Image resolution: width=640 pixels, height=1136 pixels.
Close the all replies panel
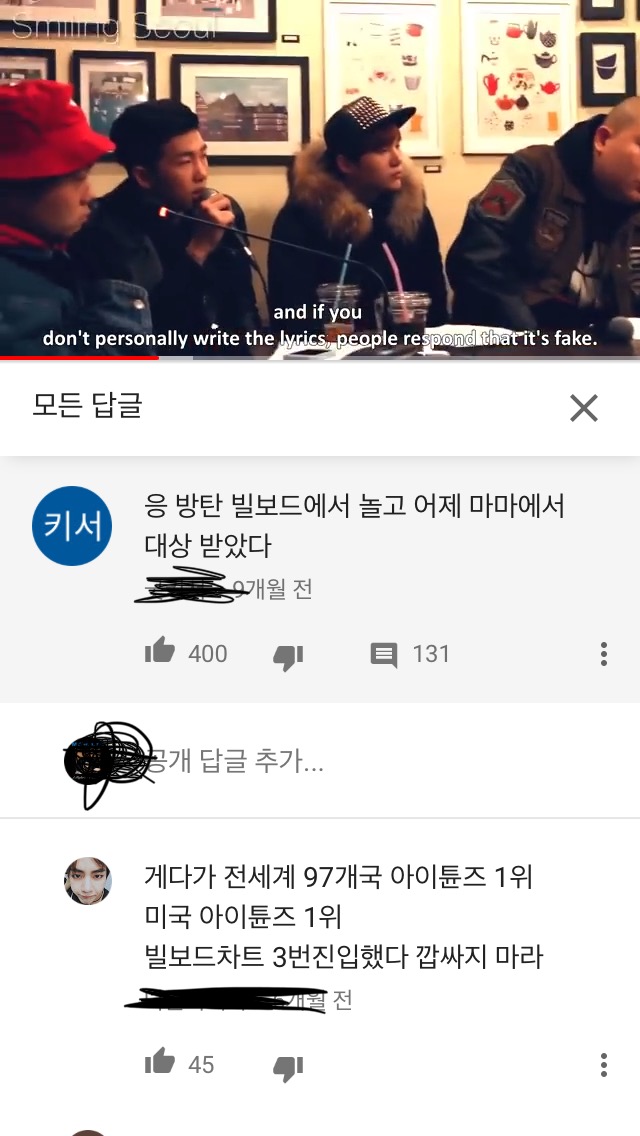click(583, 408)
